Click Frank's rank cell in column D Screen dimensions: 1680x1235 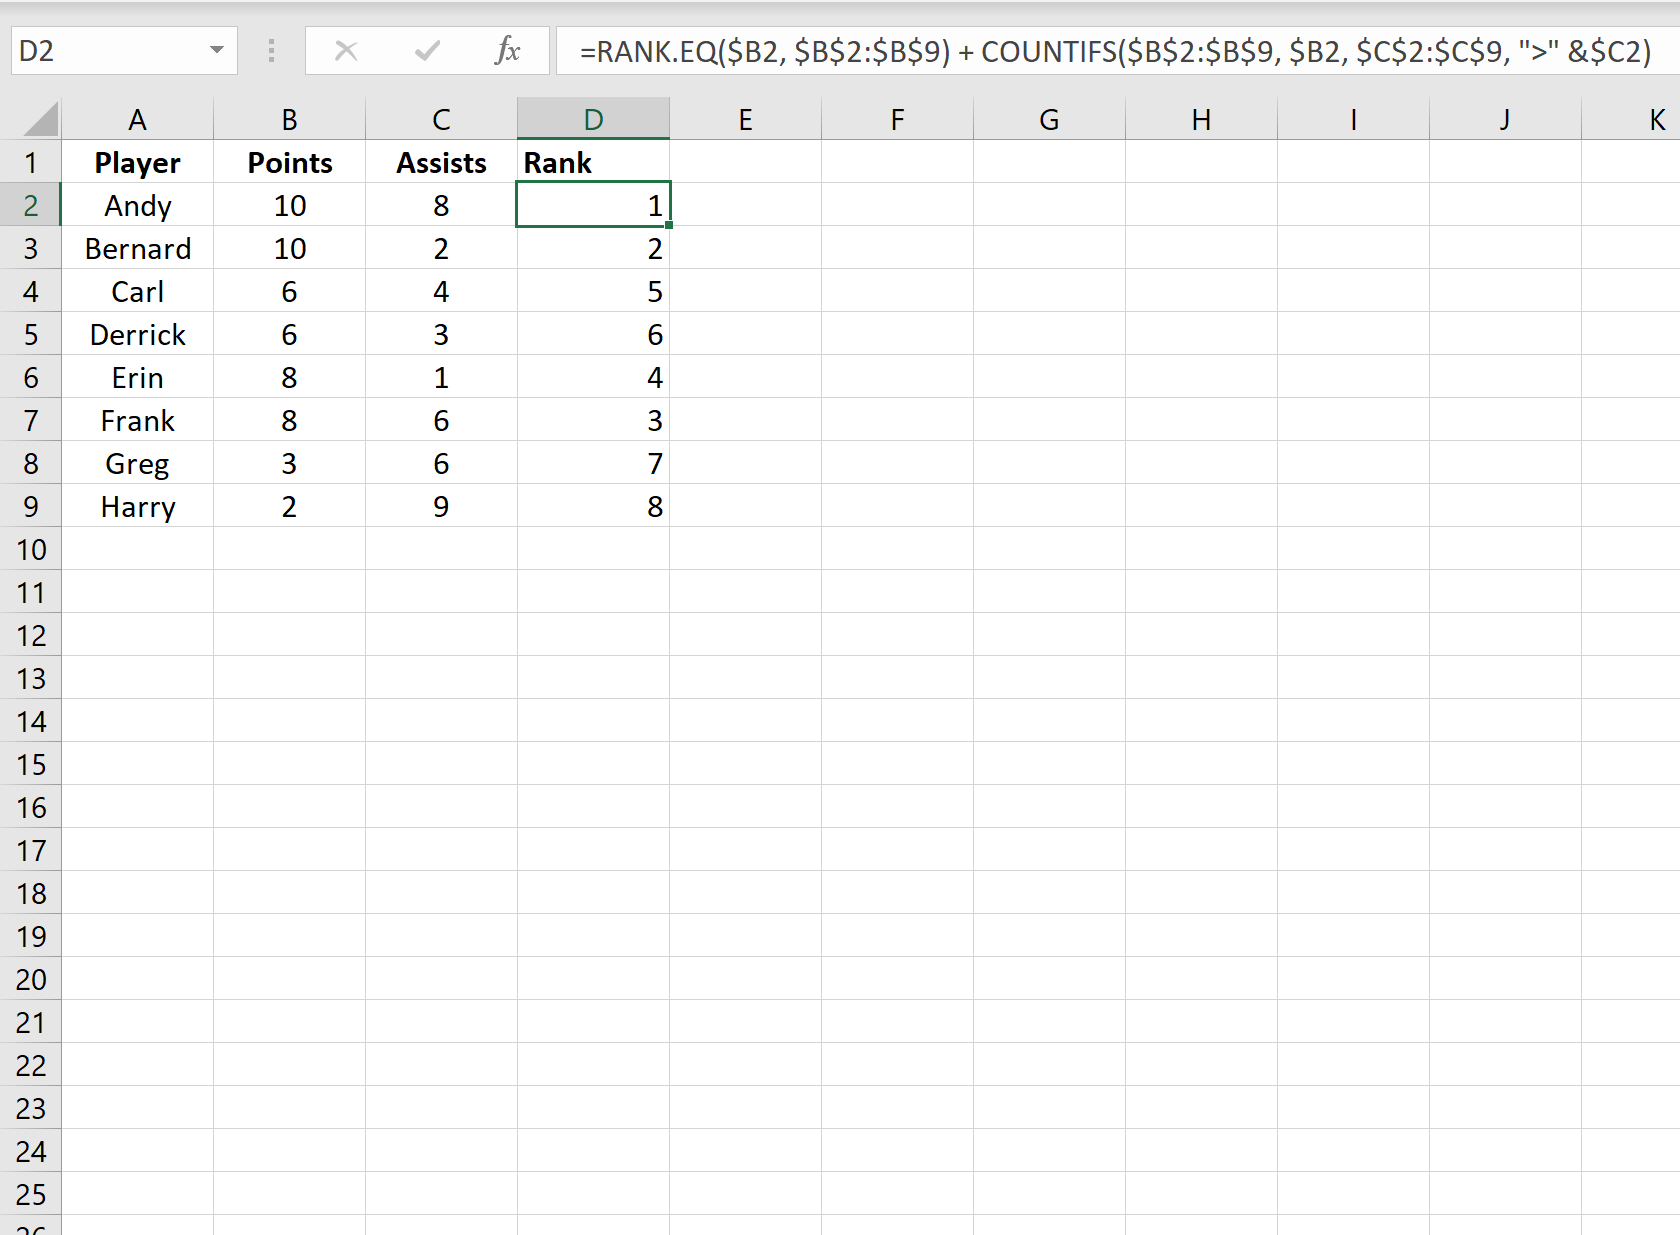(593, 421)
